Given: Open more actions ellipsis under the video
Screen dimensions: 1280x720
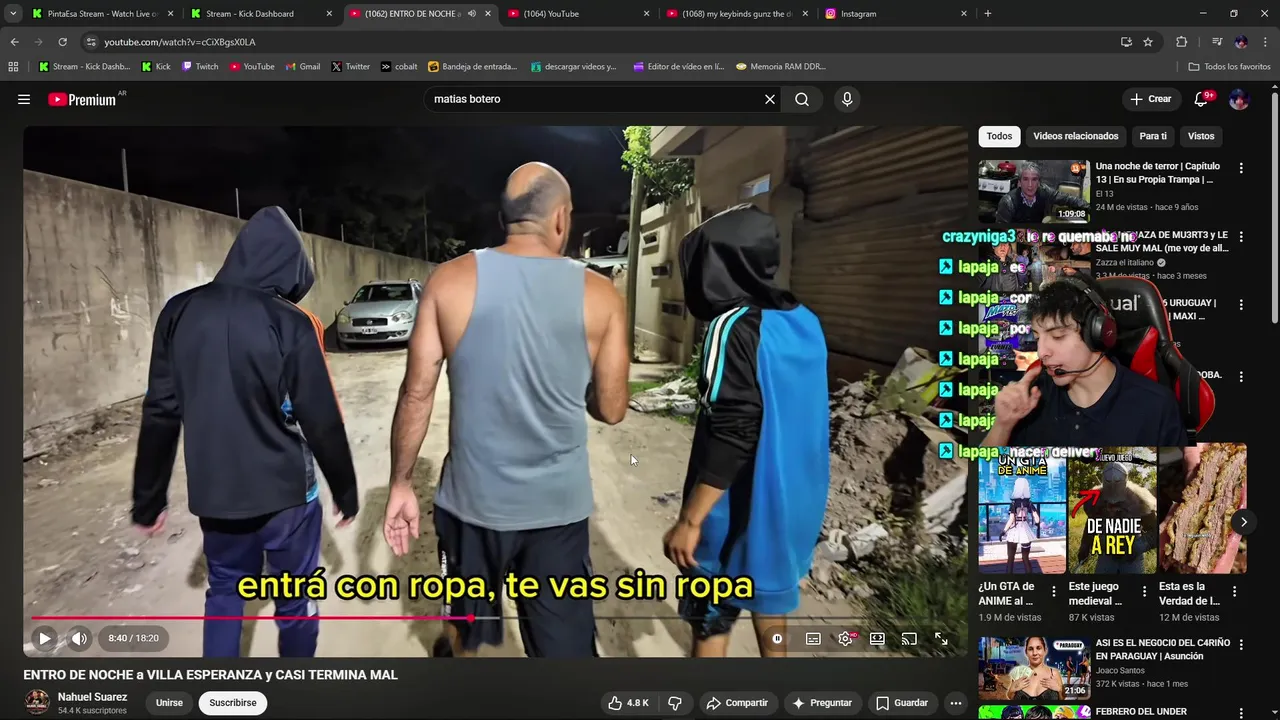Looking at the screenshot, I should [x=956, y=703].
